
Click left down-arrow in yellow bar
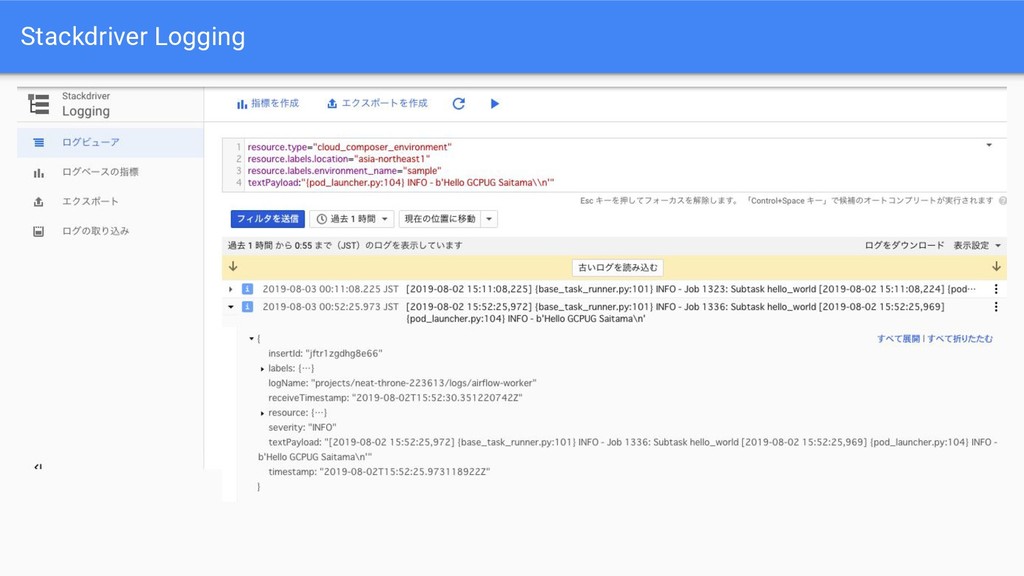pos(233,266)
